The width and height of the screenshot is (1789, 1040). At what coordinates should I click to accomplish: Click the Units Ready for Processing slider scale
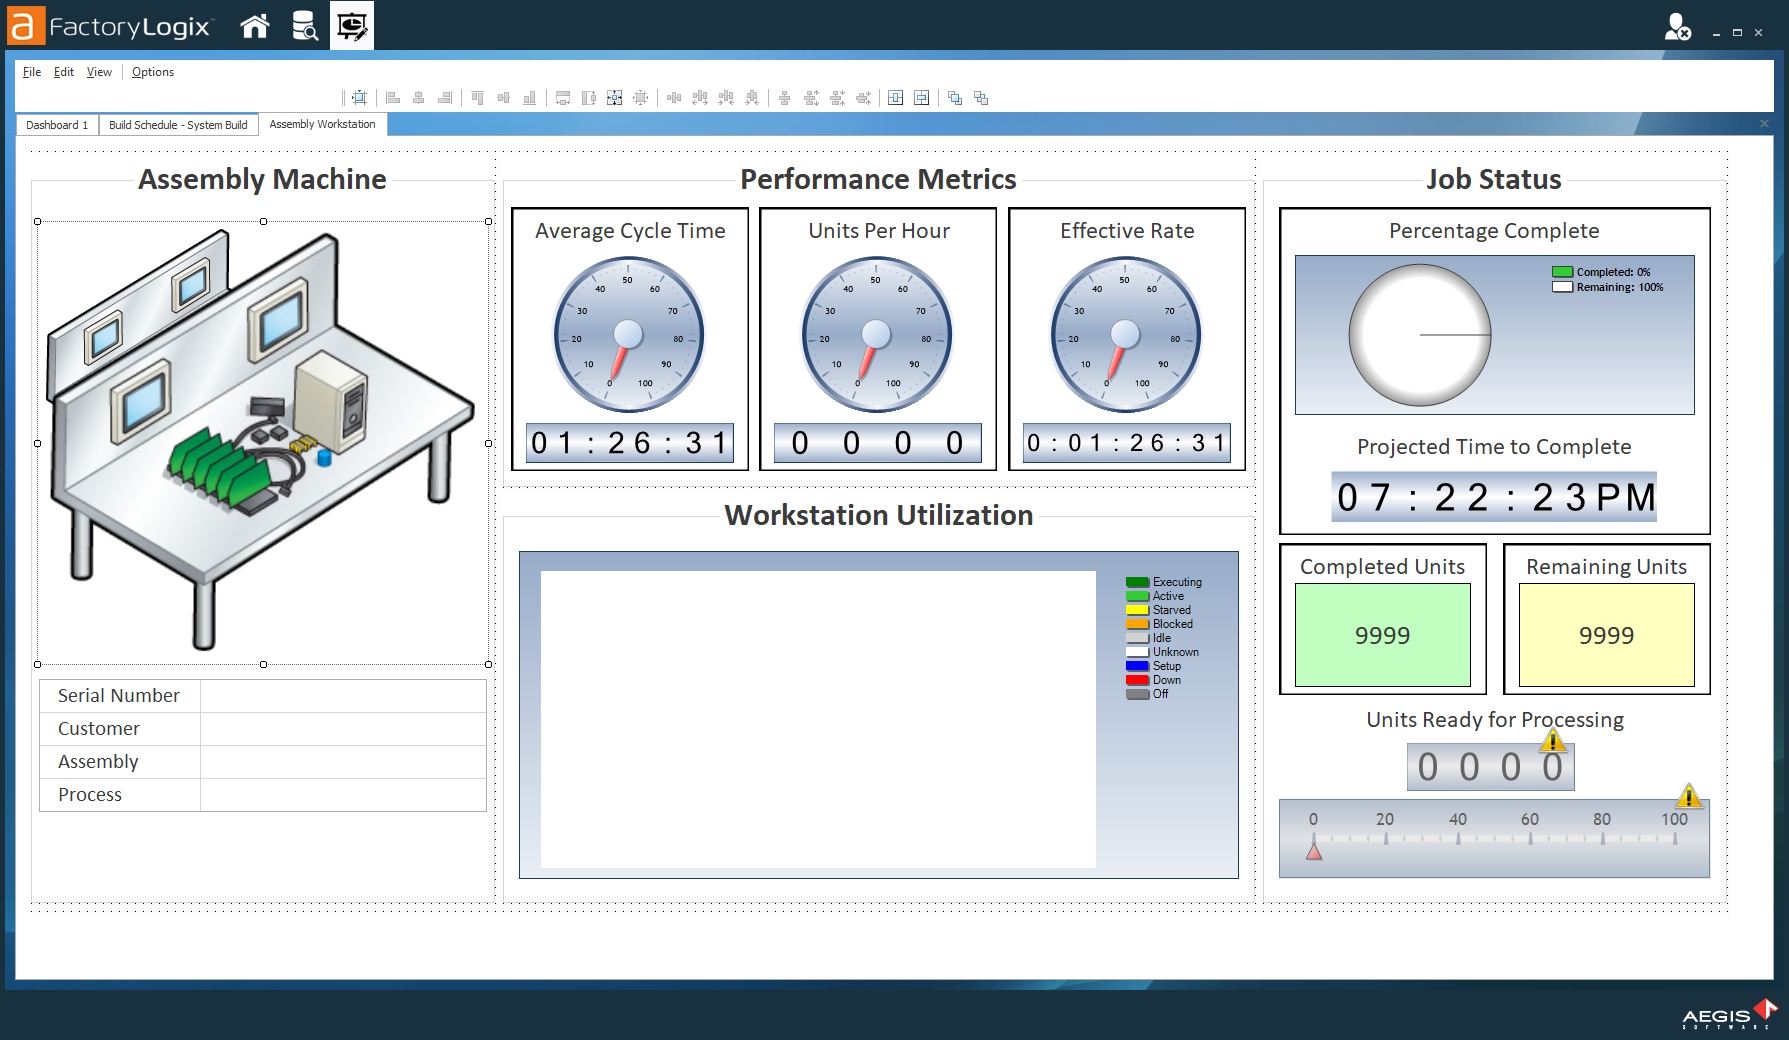point(1493,837)
